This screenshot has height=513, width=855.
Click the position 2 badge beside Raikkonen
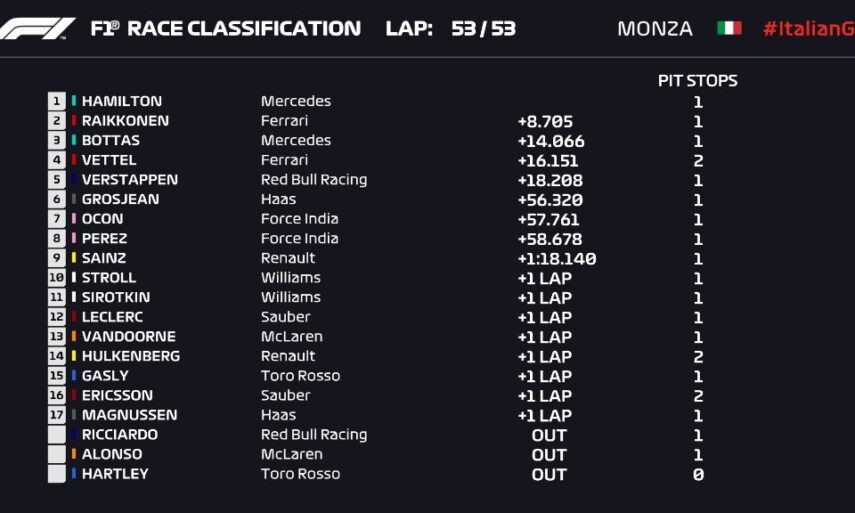(57, 121)
